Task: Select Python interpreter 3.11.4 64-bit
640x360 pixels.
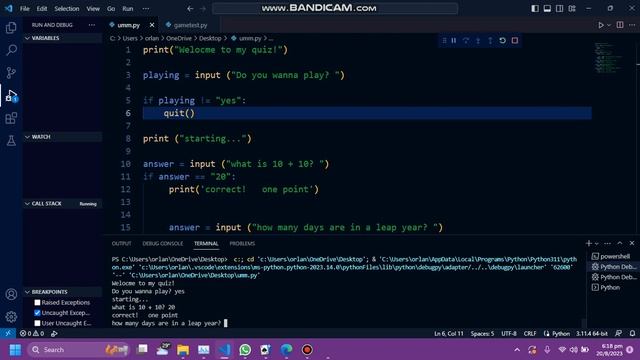Action: tap(592, 333)
